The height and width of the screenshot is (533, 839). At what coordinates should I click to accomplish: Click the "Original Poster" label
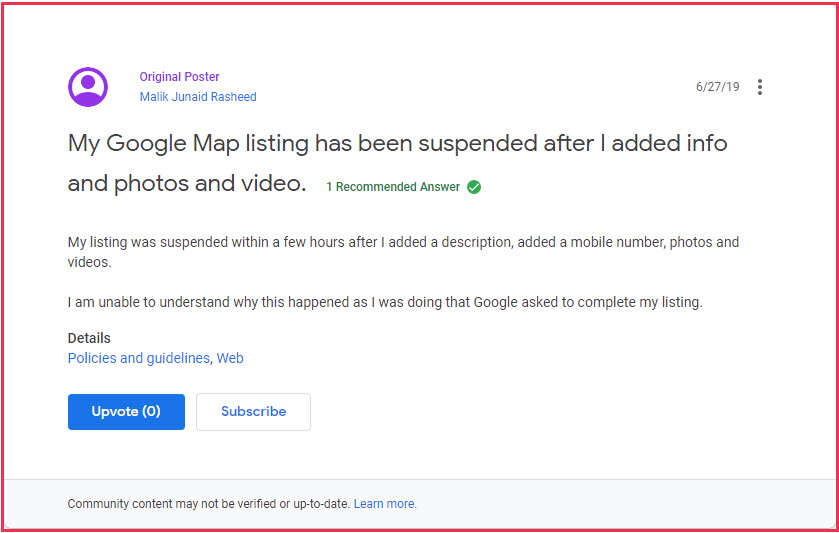click(x=180, y=77)
